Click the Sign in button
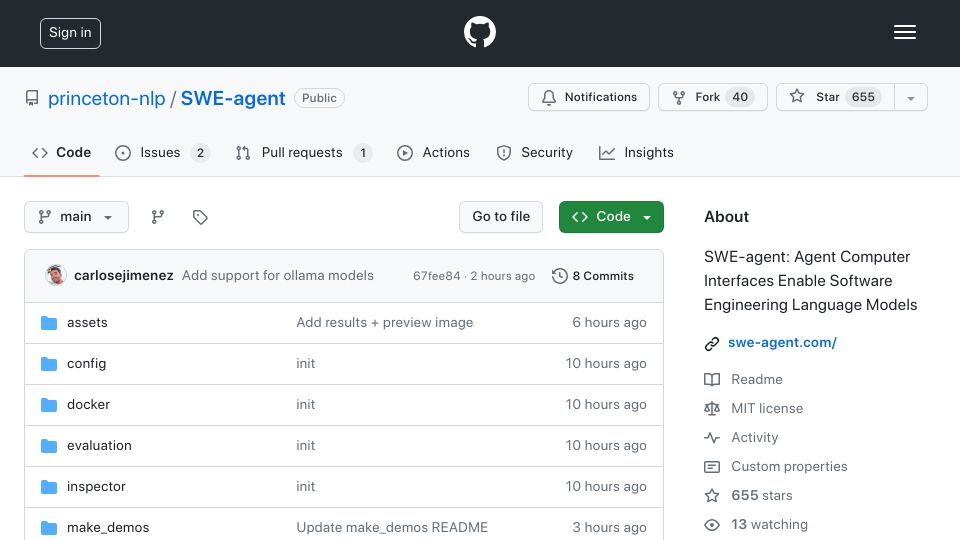Screen dimensions: 960x540 coord(70,33)
